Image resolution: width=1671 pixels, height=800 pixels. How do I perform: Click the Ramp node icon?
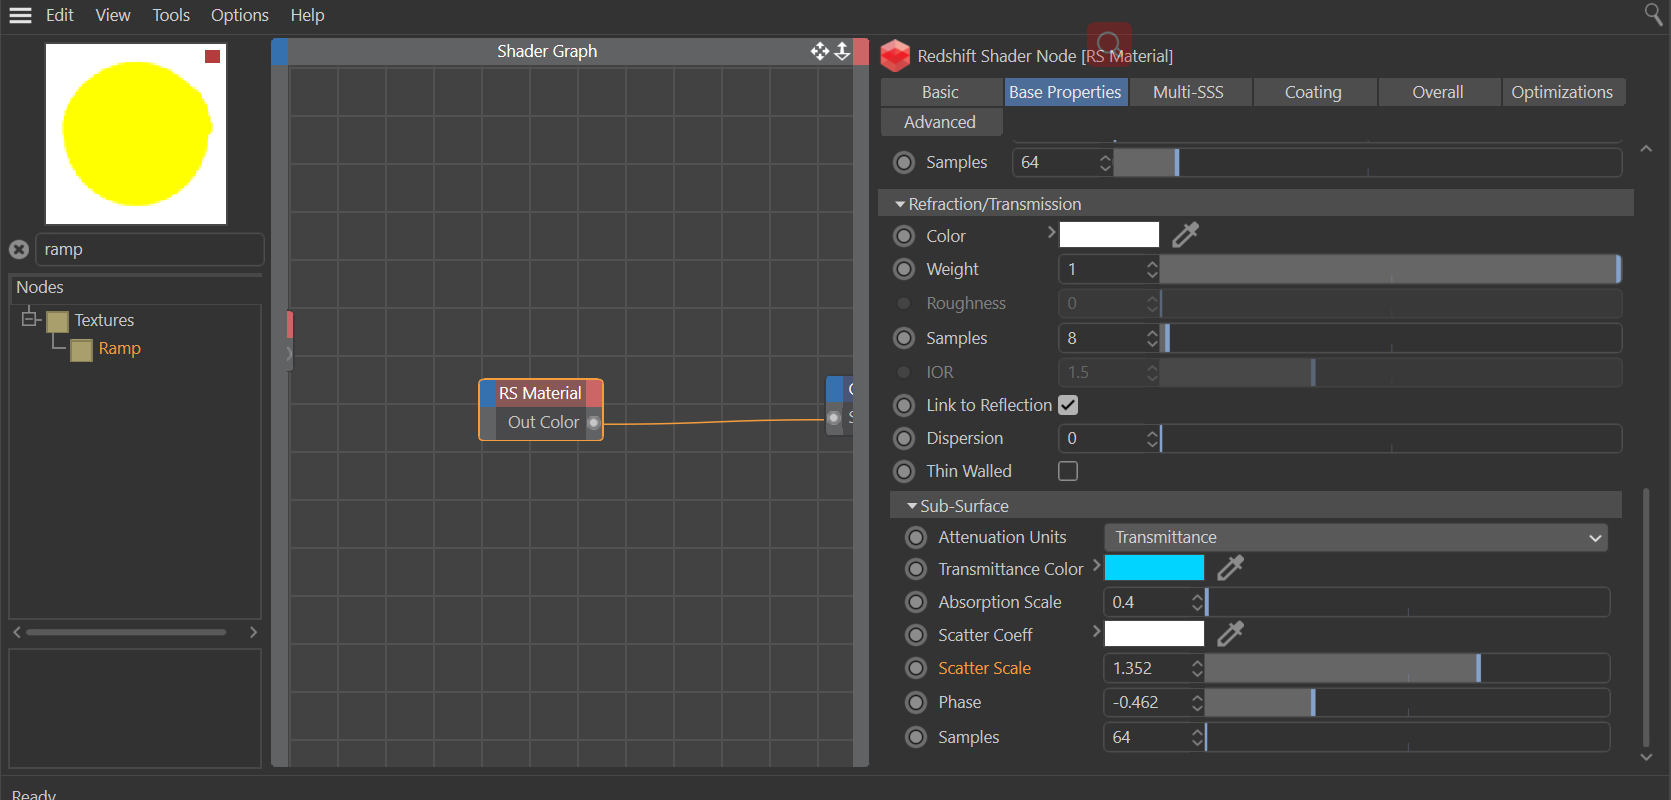[82, 349]
